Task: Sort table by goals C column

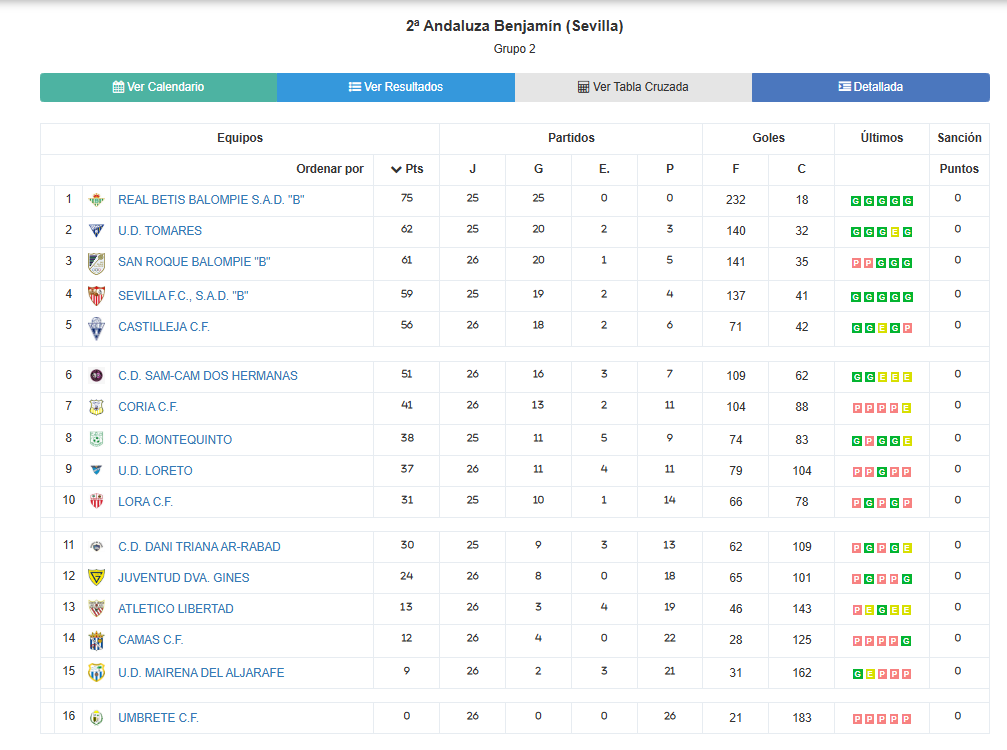Action: (x=801, y=169)
